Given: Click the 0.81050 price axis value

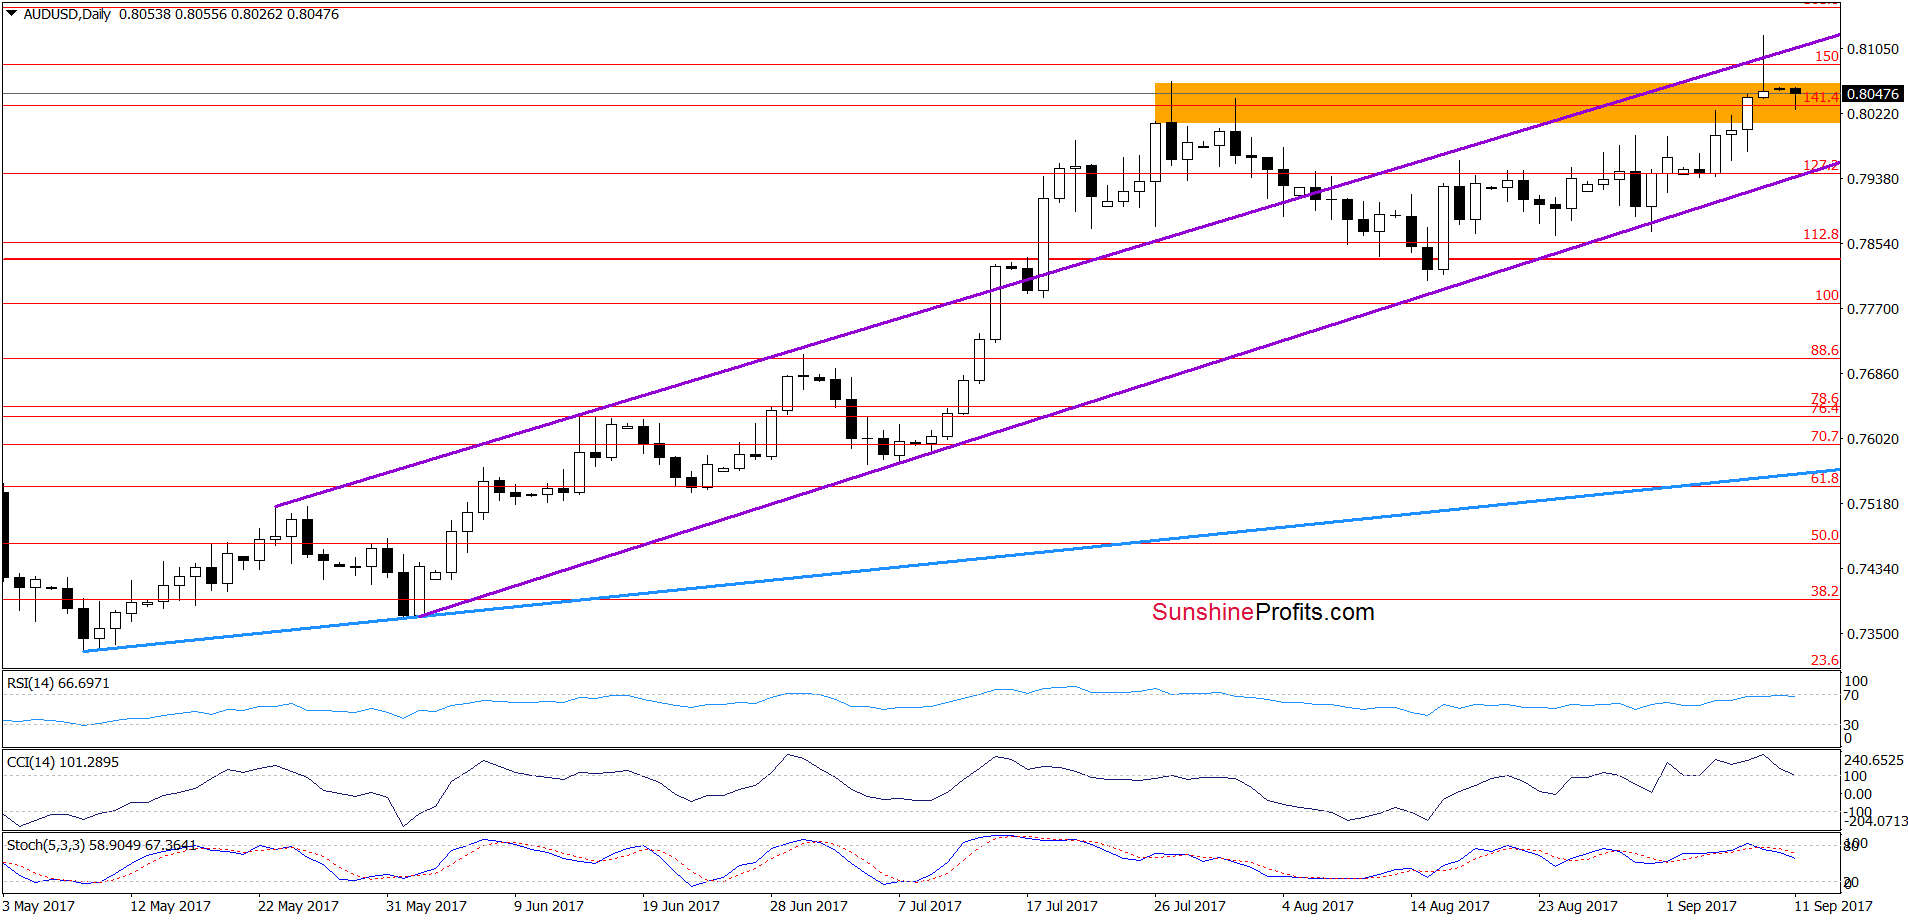Looking at the screenshot, I should [x=1873, y=49].
